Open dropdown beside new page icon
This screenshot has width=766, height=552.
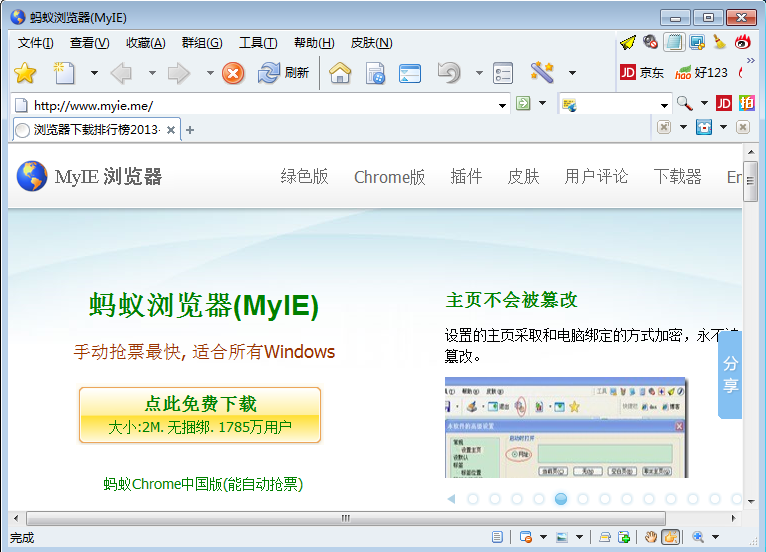tap(94, 73)
